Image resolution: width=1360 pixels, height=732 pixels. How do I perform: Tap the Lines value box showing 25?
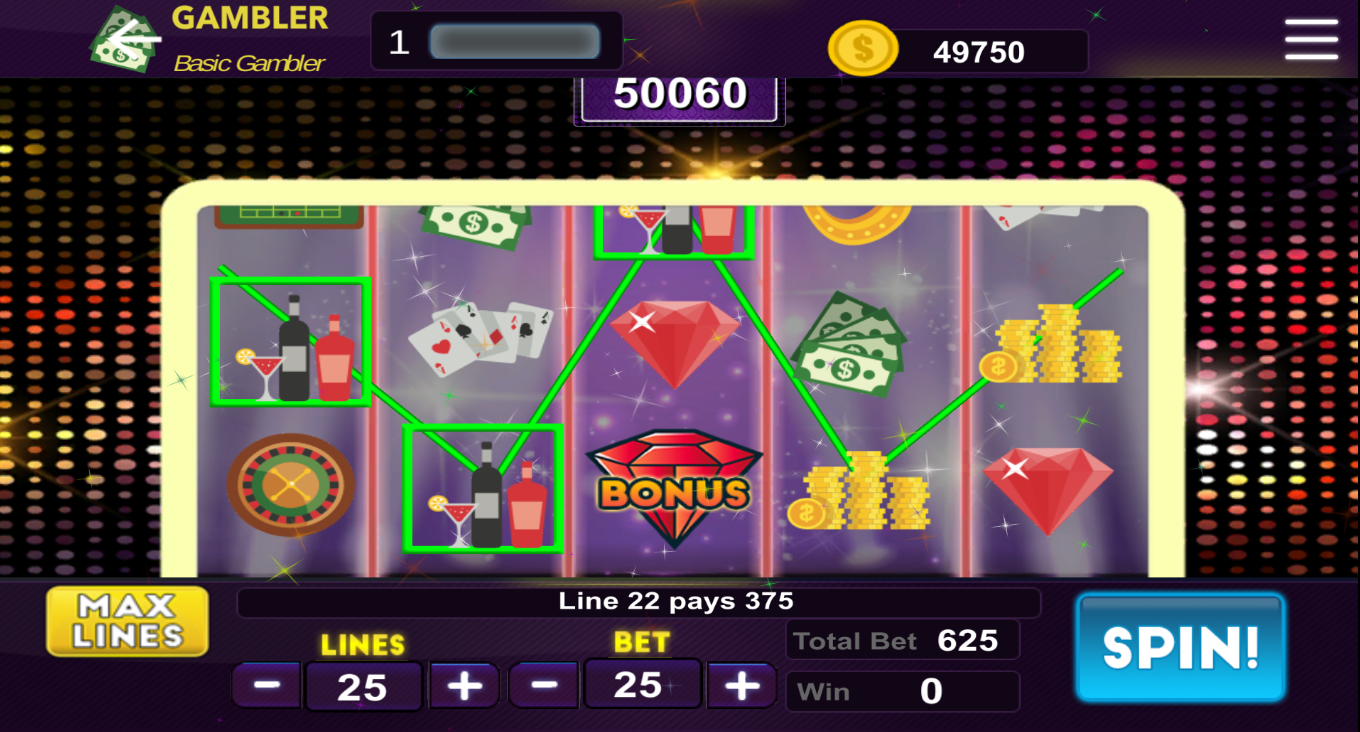(363, 687)
